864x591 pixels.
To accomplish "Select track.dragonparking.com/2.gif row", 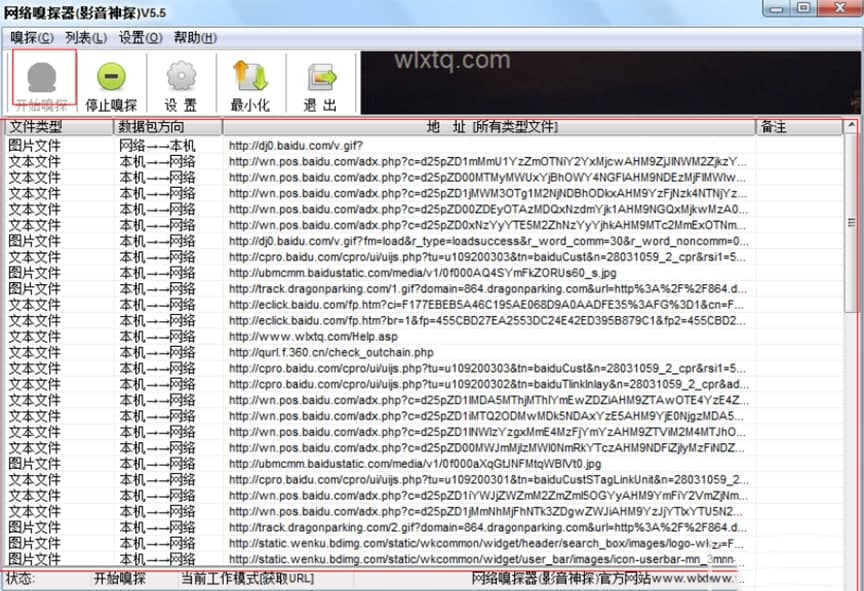I will 424,528.
